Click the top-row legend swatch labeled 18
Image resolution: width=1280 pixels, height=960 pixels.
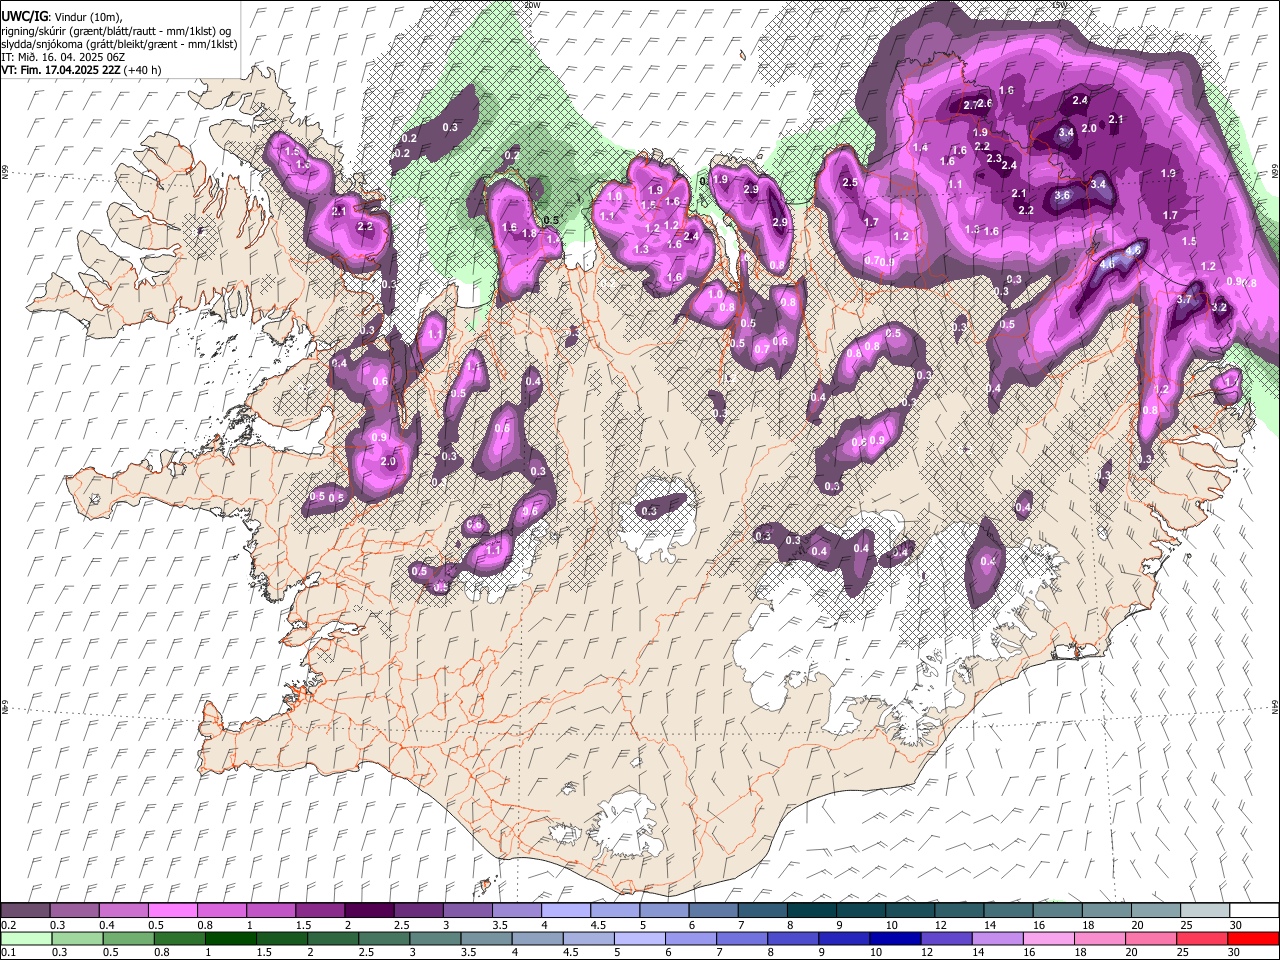coord(1106,911)
